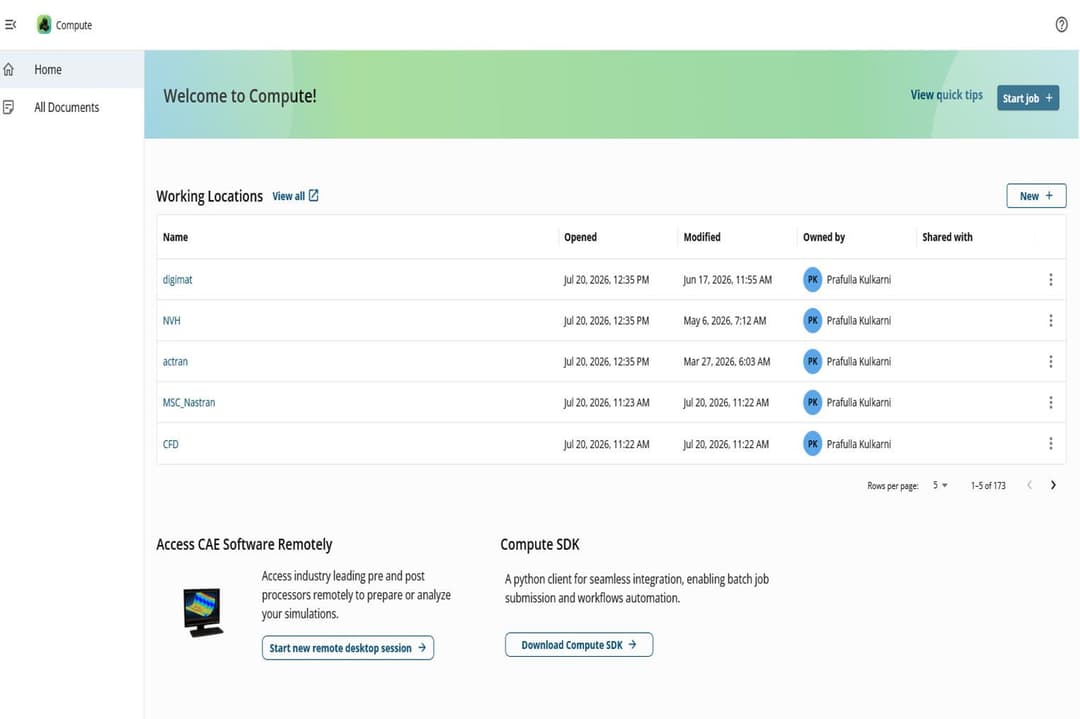Click the Name column header
The image size is (1080, 719).
pos(175,237)
